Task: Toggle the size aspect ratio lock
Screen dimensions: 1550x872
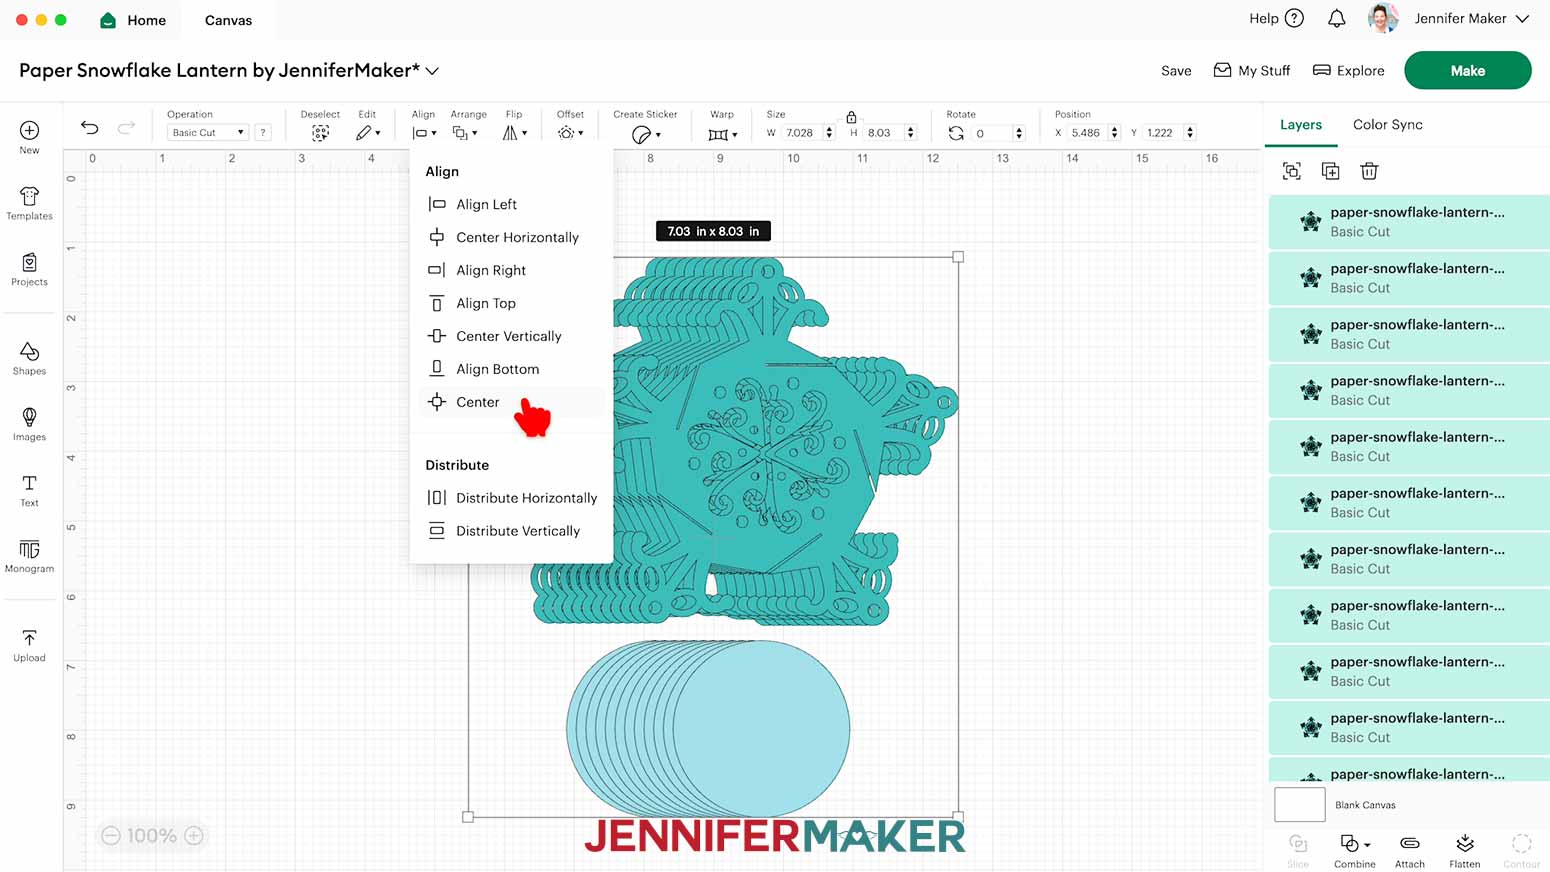Action: coord(851,117)
